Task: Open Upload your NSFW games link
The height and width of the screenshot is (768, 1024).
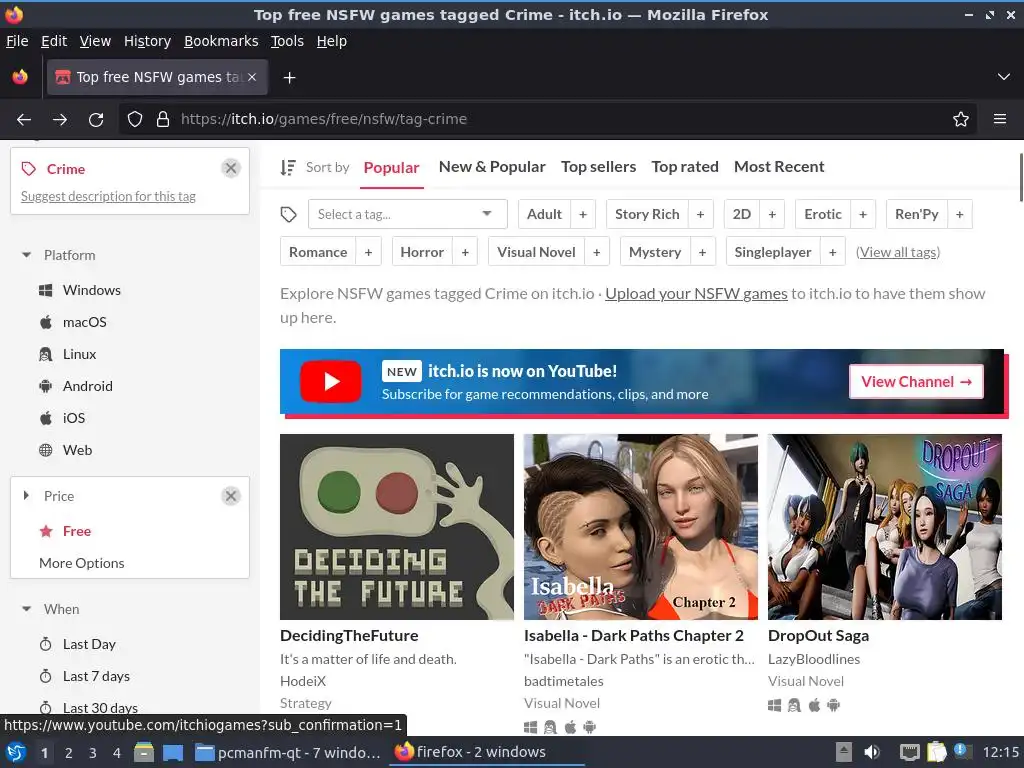Action: tap(696, 294)
